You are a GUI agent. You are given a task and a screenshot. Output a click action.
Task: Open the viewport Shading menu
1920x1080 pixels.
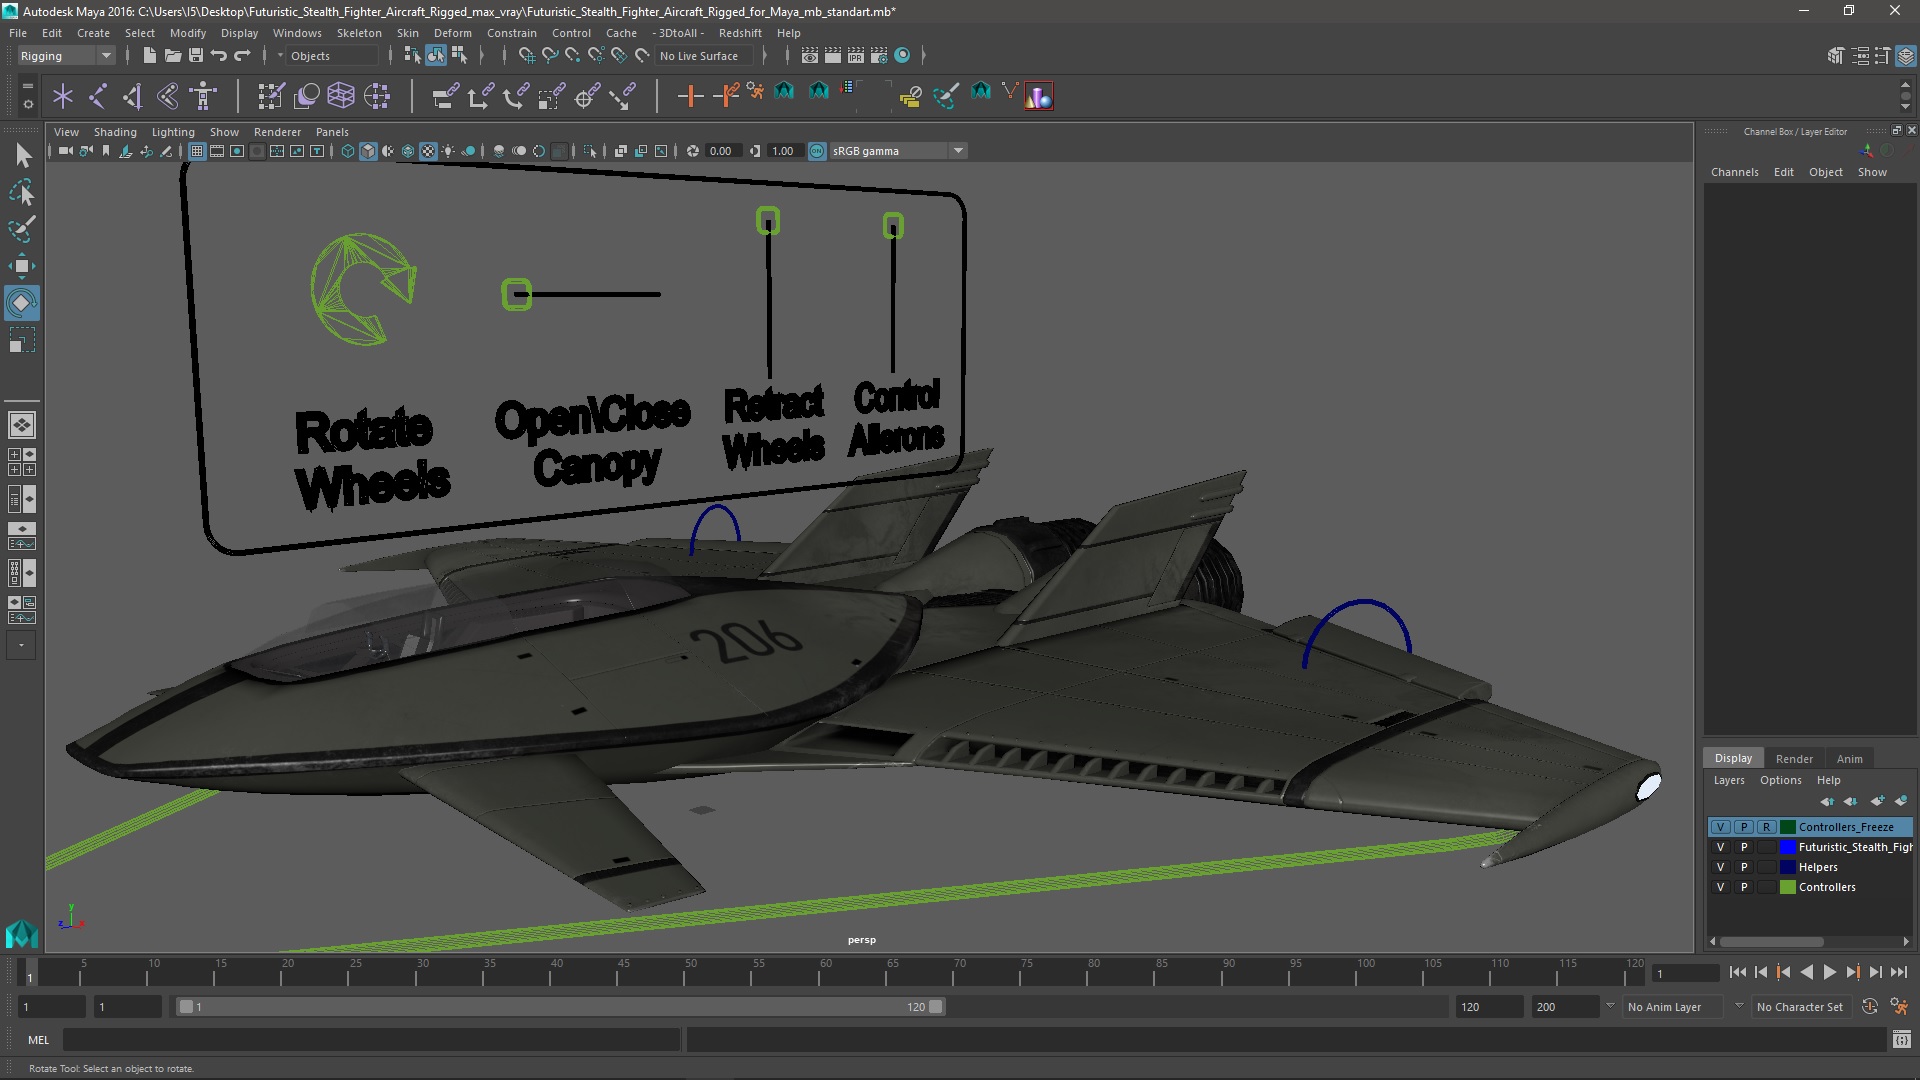115,132
